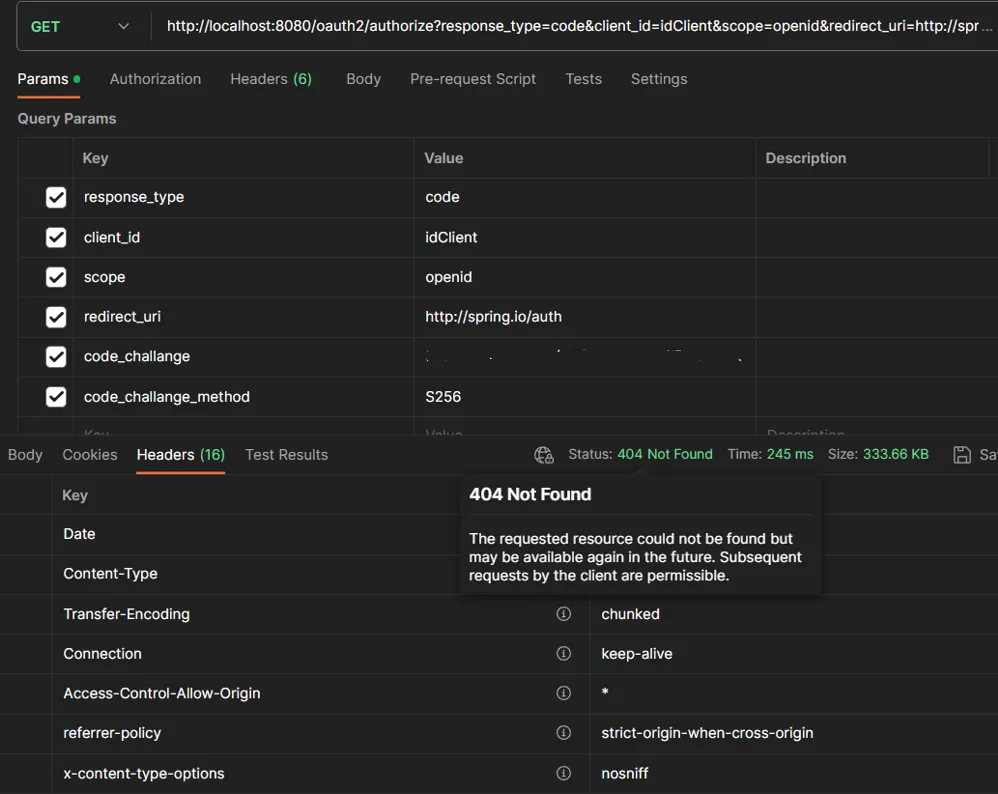Click the 404 Not Found status text
This screenshot has width=998, height=794.
pos(664,454)
